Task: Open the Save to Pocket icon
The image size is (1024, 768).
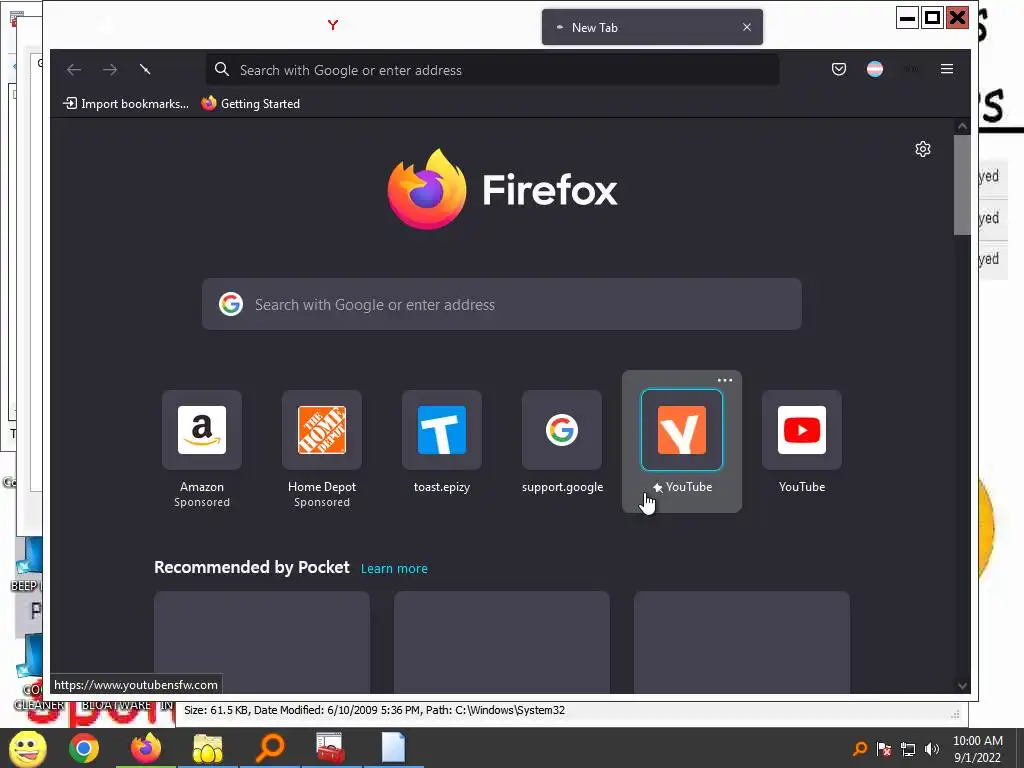Action: pos(839,69)
